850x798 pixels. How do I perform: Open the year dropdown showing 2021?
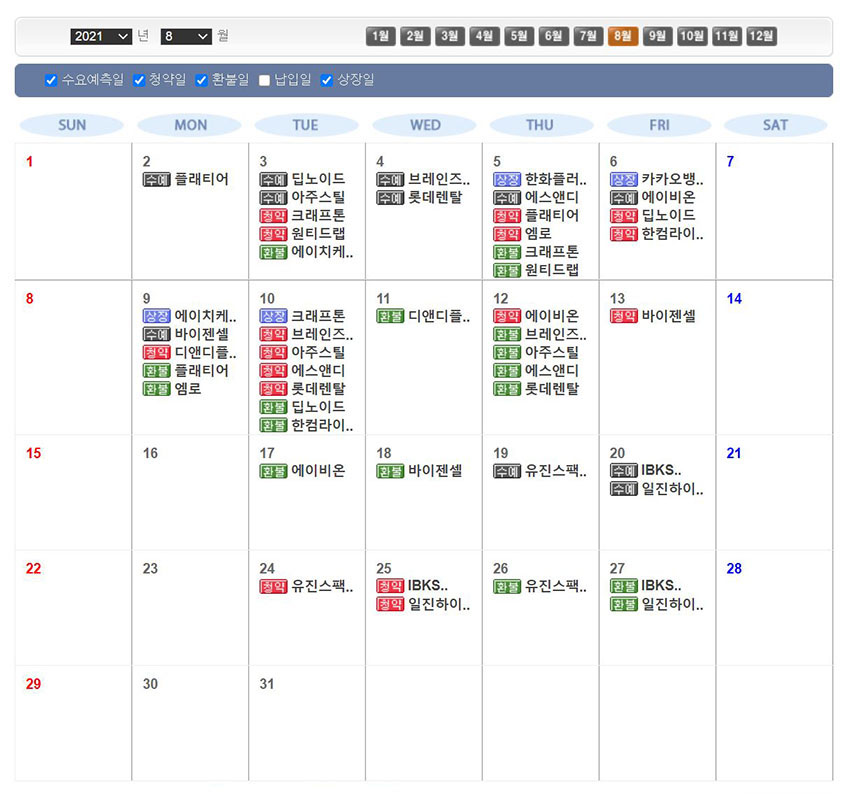[101, 36]
